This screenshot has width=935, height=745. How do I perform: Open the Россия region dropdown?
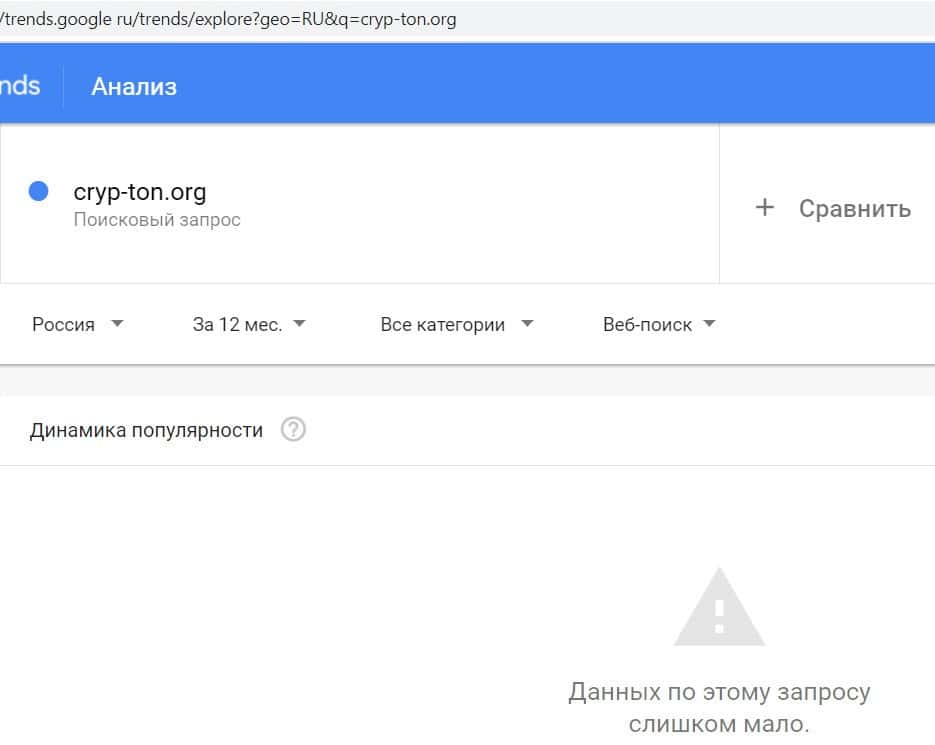64,324
